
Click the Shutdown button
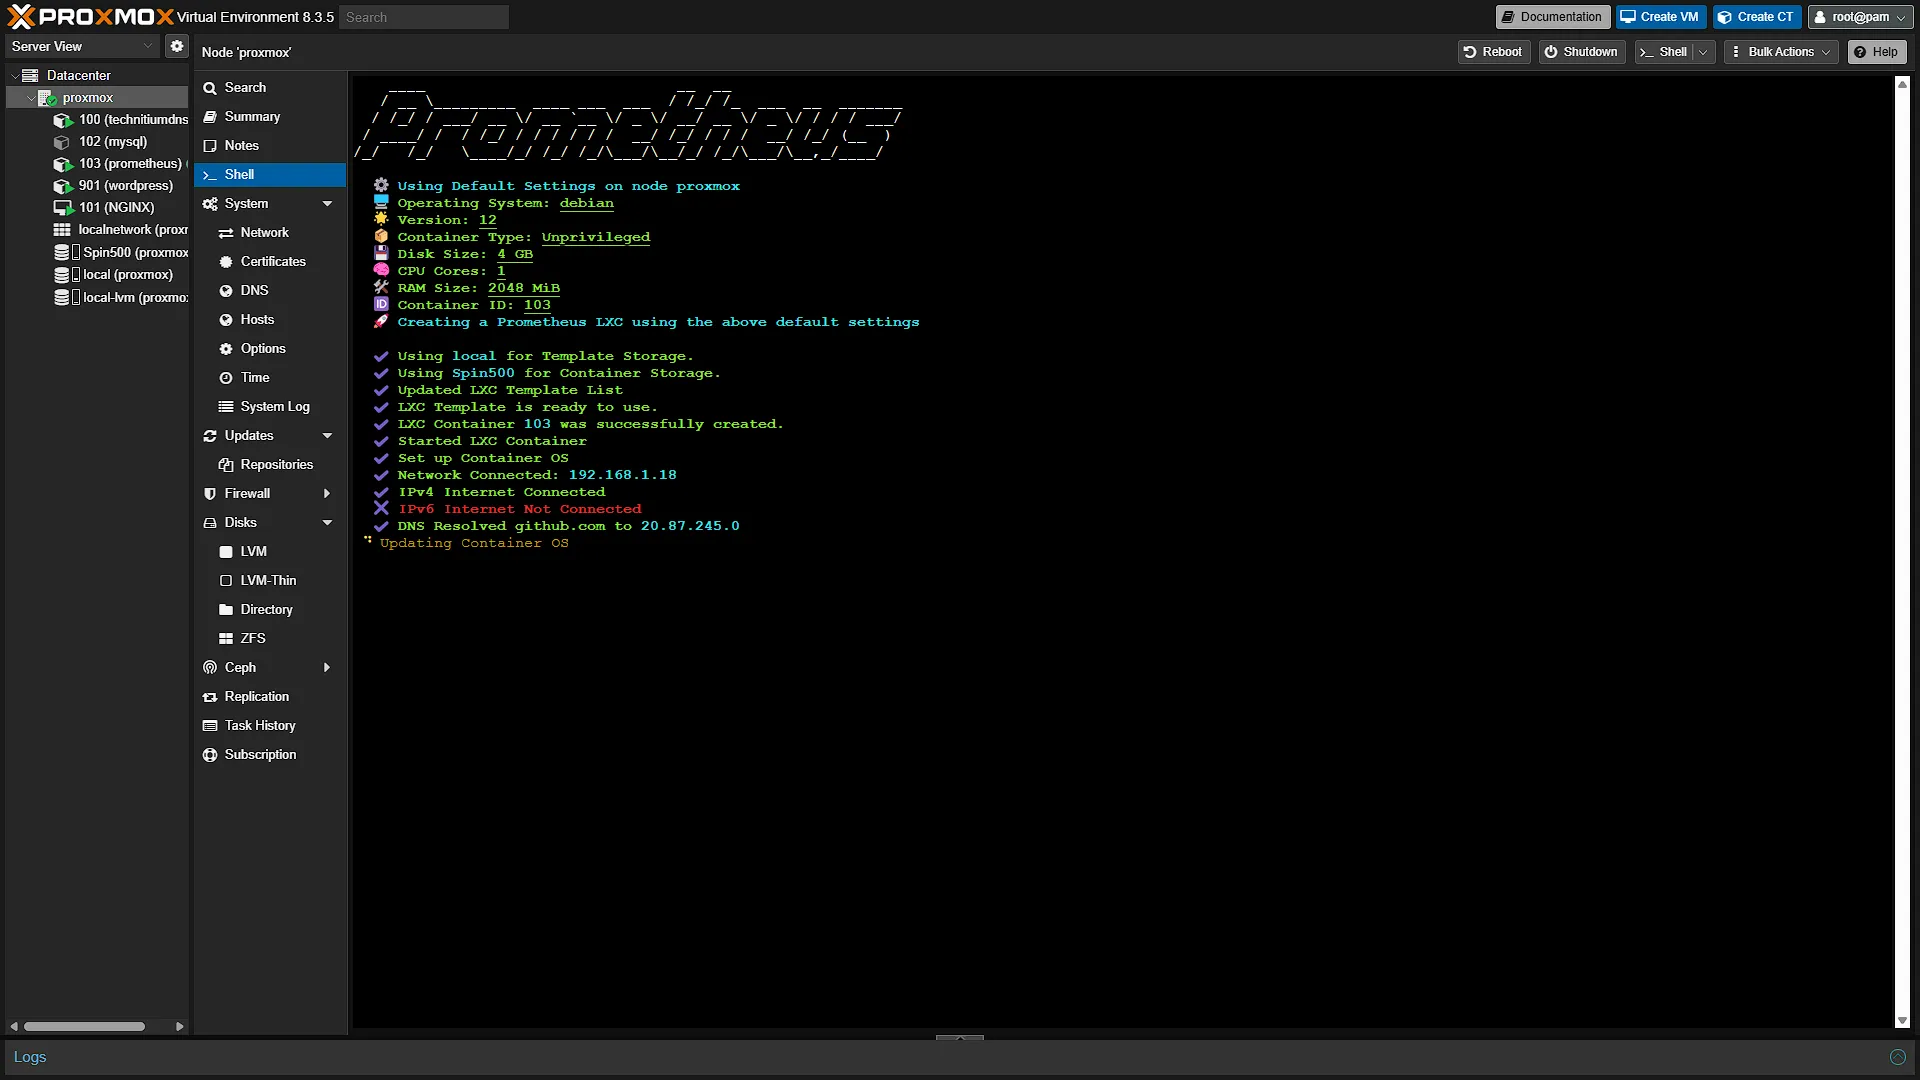point(1581,52)
